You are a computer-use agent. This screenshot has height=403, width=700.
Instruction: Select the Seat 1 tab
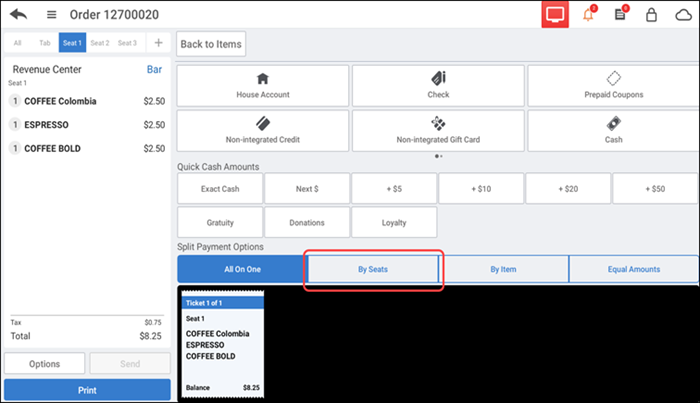tap(72, 43)
